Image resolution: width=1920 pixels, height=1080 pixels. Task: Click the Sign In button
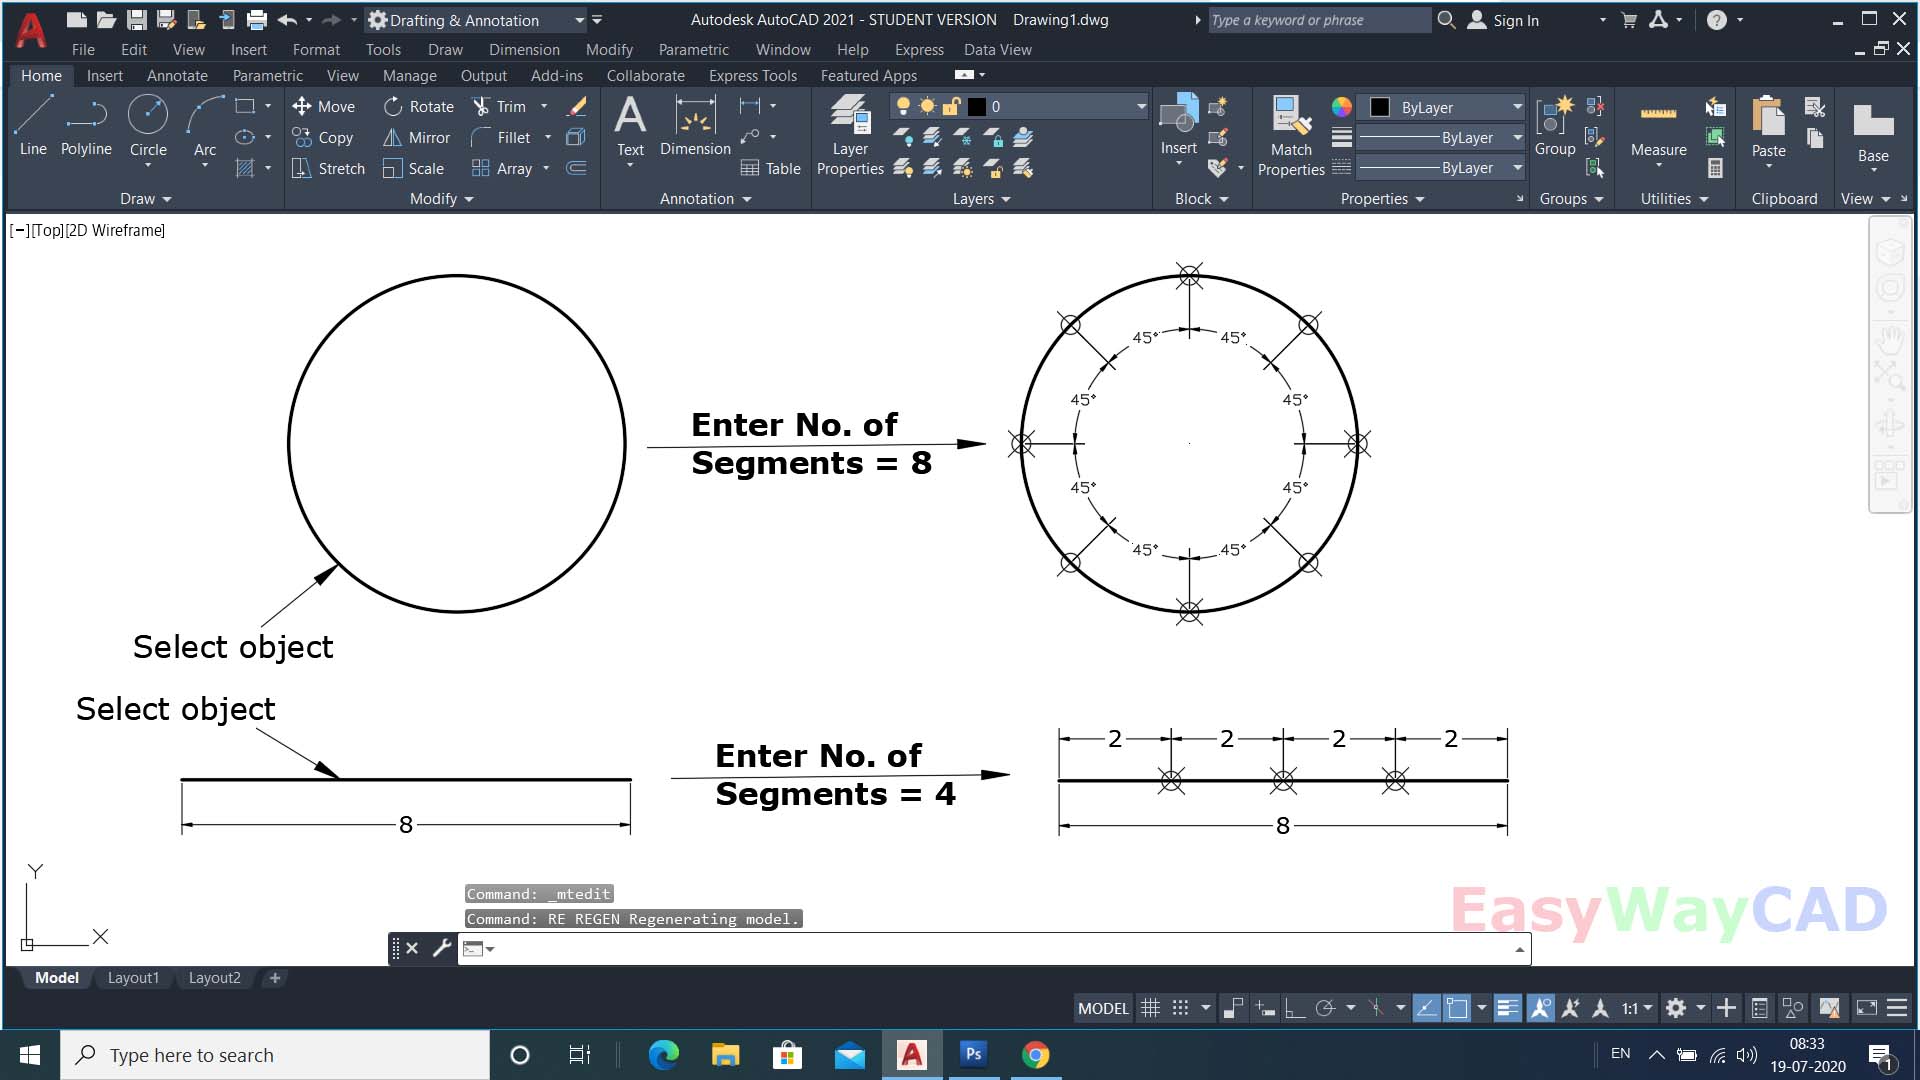[x=1513, y=20]
